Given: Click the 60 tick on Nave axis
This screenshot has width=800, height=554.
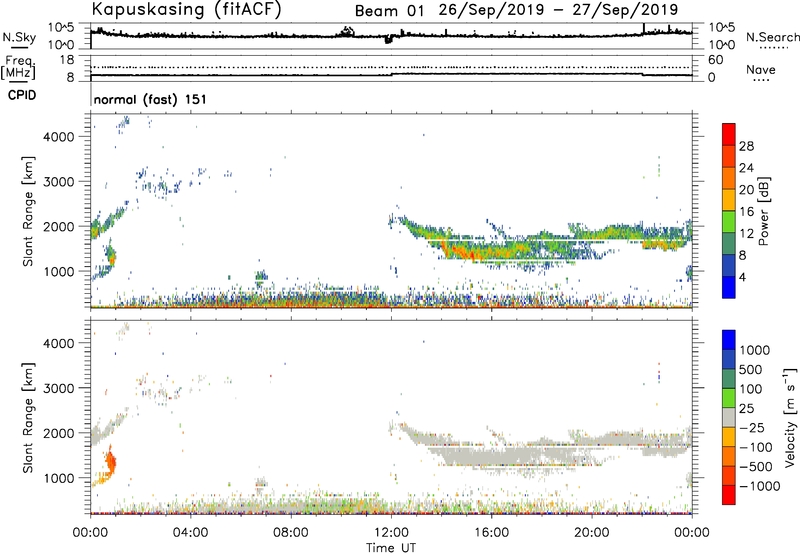Looking at the screenshot, I should (716, 60).
